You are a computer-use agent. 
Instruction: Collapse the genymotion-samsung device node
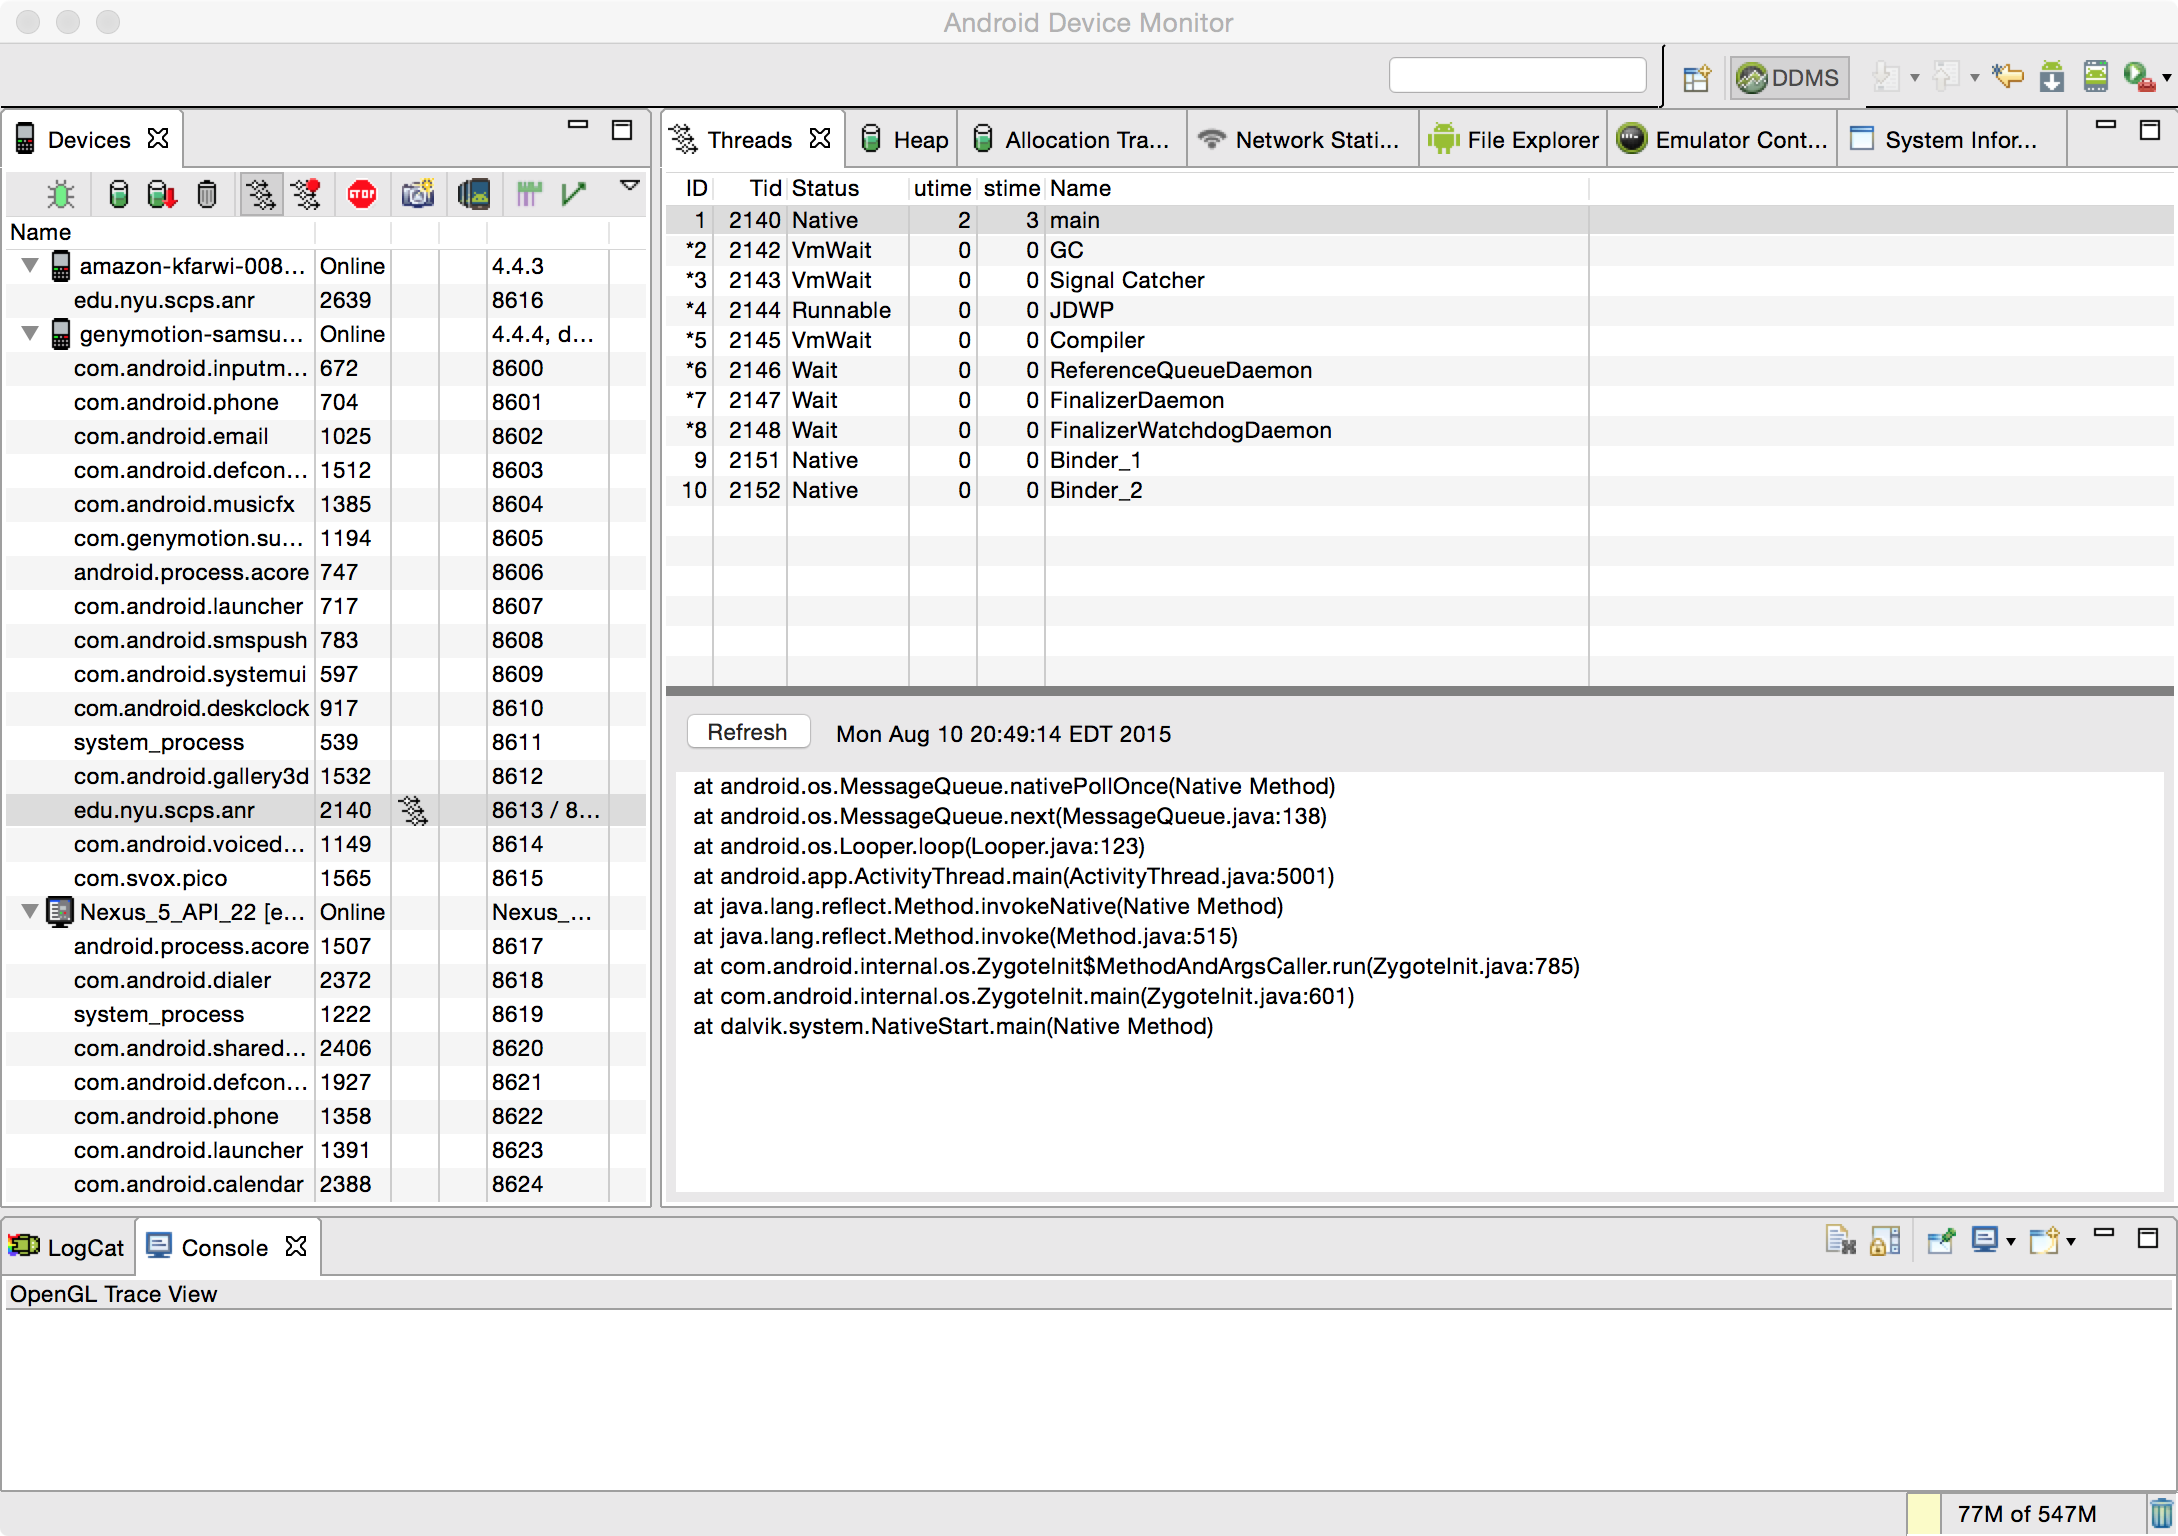pos(30,334)
